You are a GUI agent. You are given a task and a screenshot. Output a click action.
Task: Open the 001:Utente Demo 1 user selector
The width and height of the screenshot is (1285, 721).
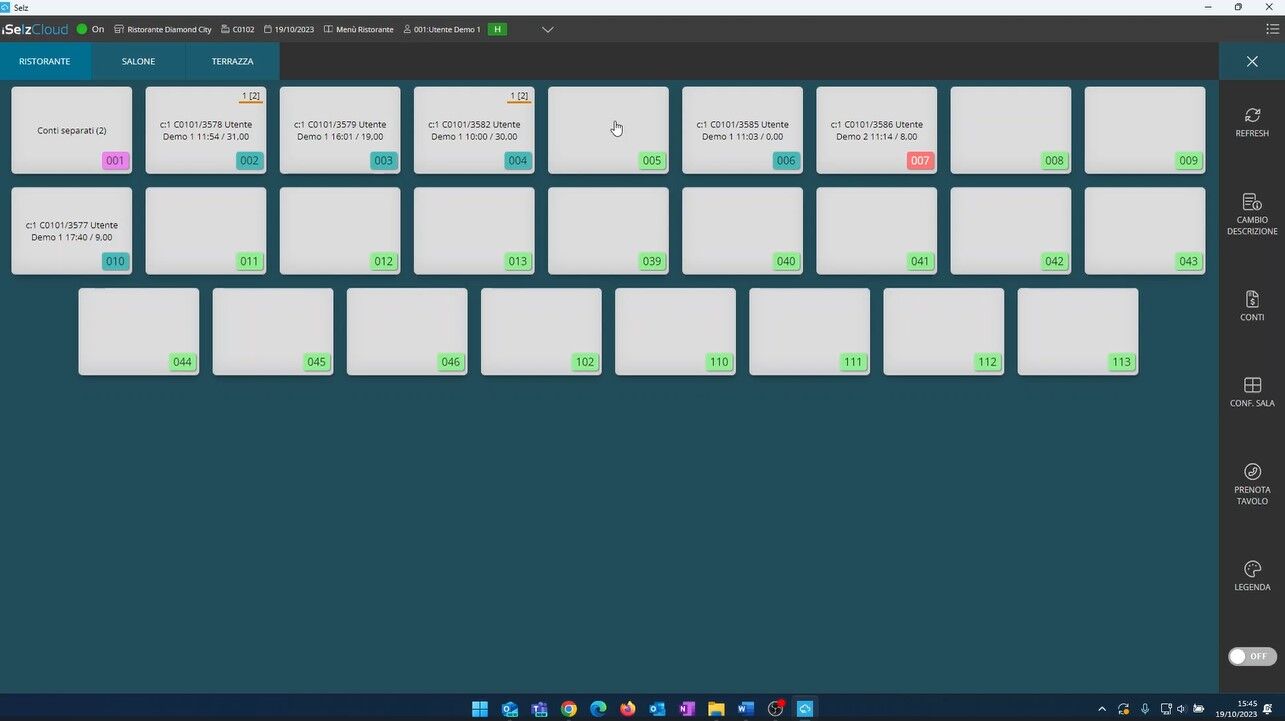click(x=441, y=30)
